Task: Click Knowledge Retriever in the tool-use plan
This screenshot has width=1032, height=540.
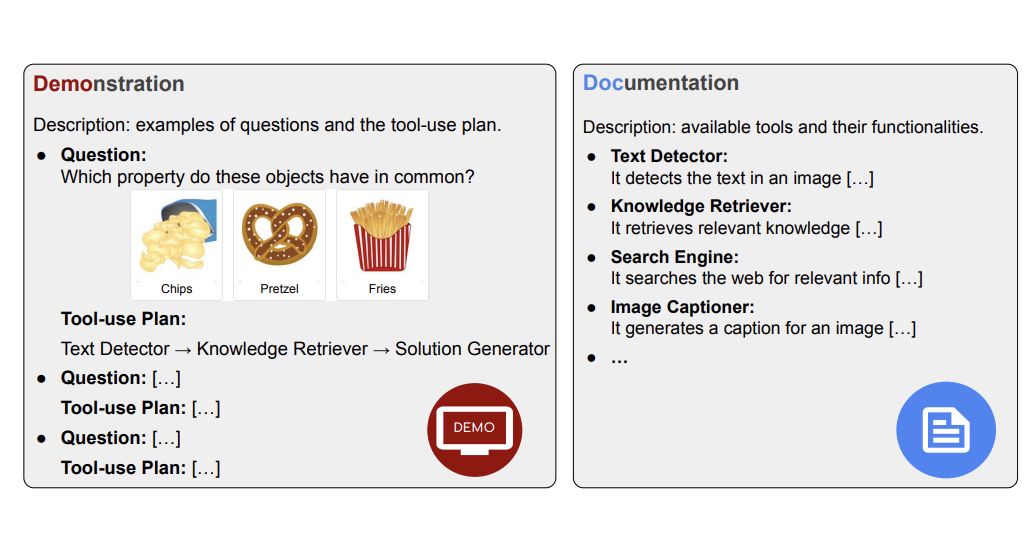Action: (x=282, y=348)
